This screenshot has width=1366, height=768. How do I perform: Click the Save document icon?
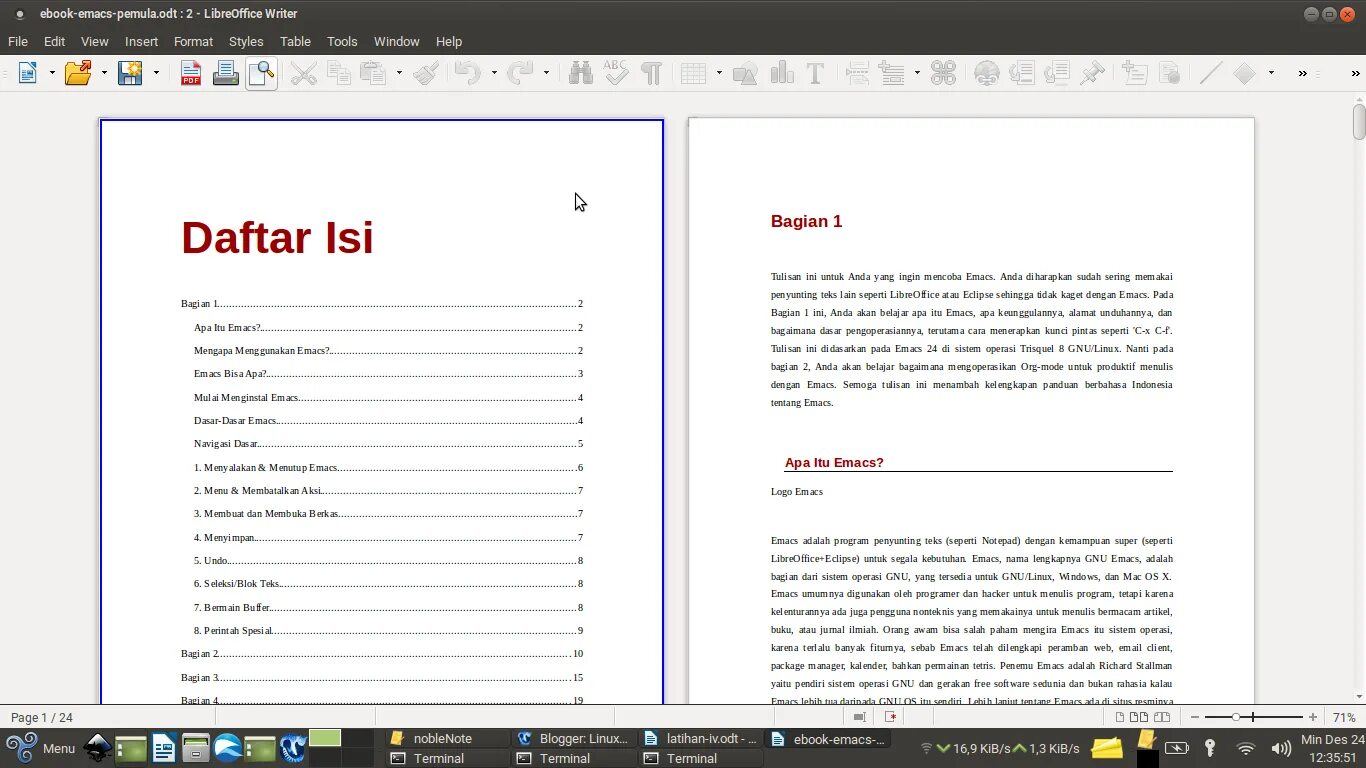[130, 73]
